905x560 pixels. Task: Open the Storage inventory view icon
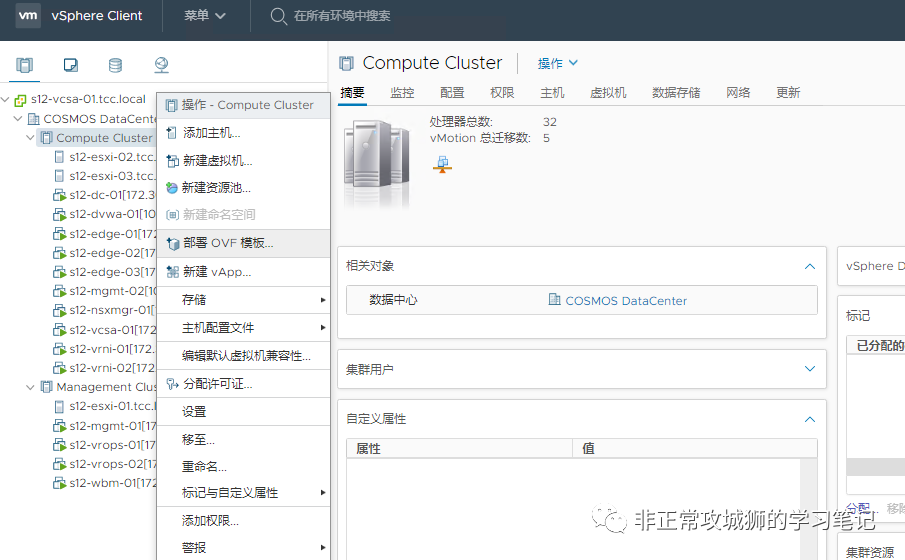click(x=115, y=65)
